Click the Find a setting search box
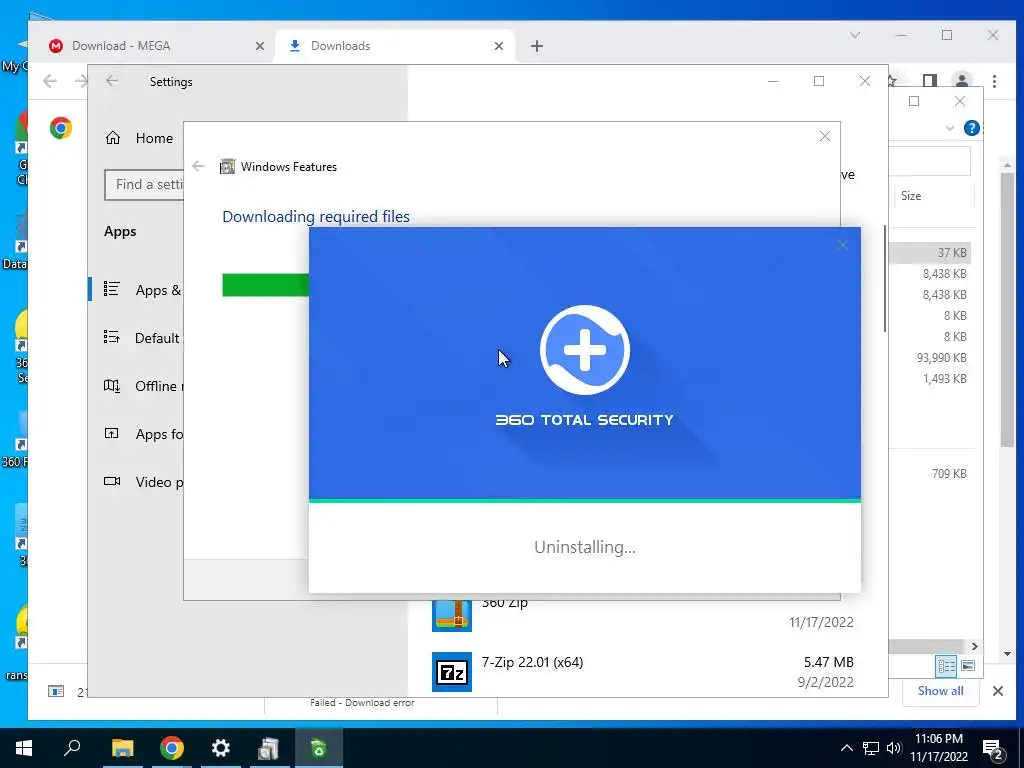The height and width of the screenshot is (768, 1024). pyautogui.click(x=144, y=185)
